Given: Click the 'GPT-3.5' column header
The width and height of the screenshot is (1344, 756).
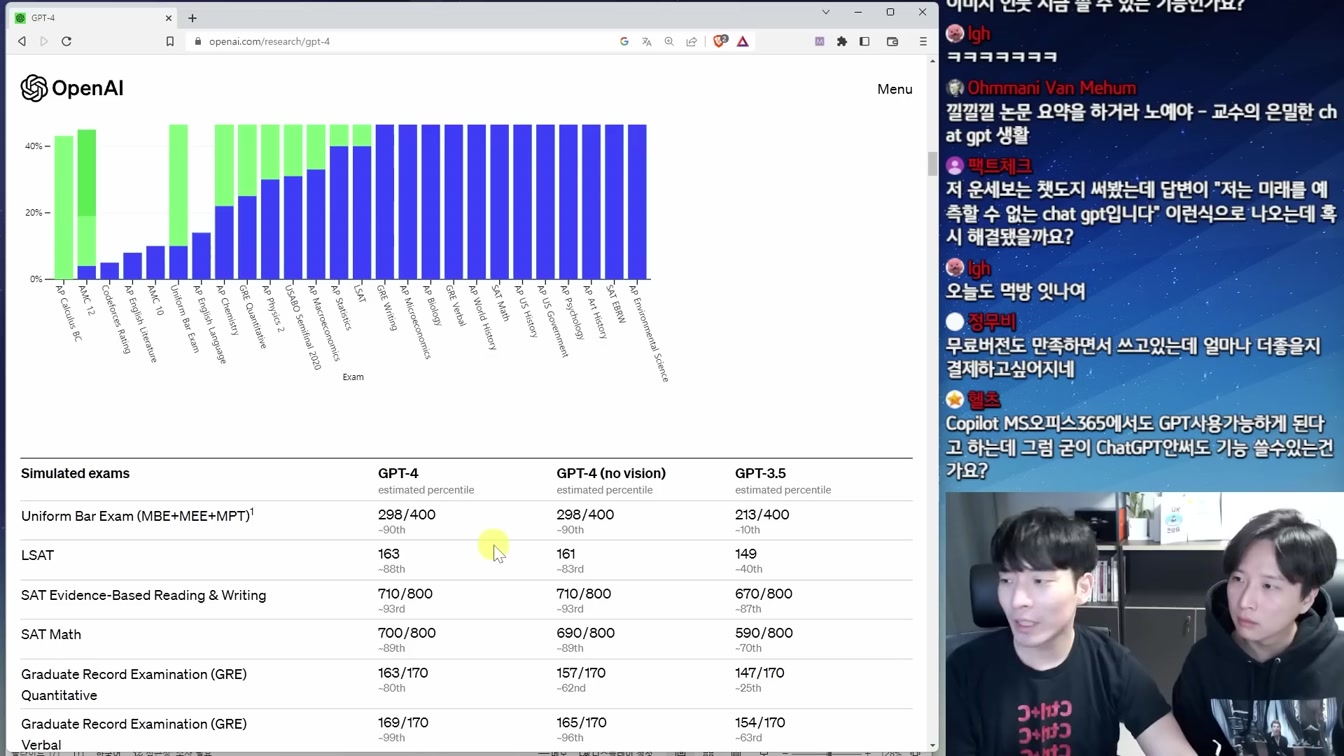Looking at the screenshot, I should [x=760, y=473].
